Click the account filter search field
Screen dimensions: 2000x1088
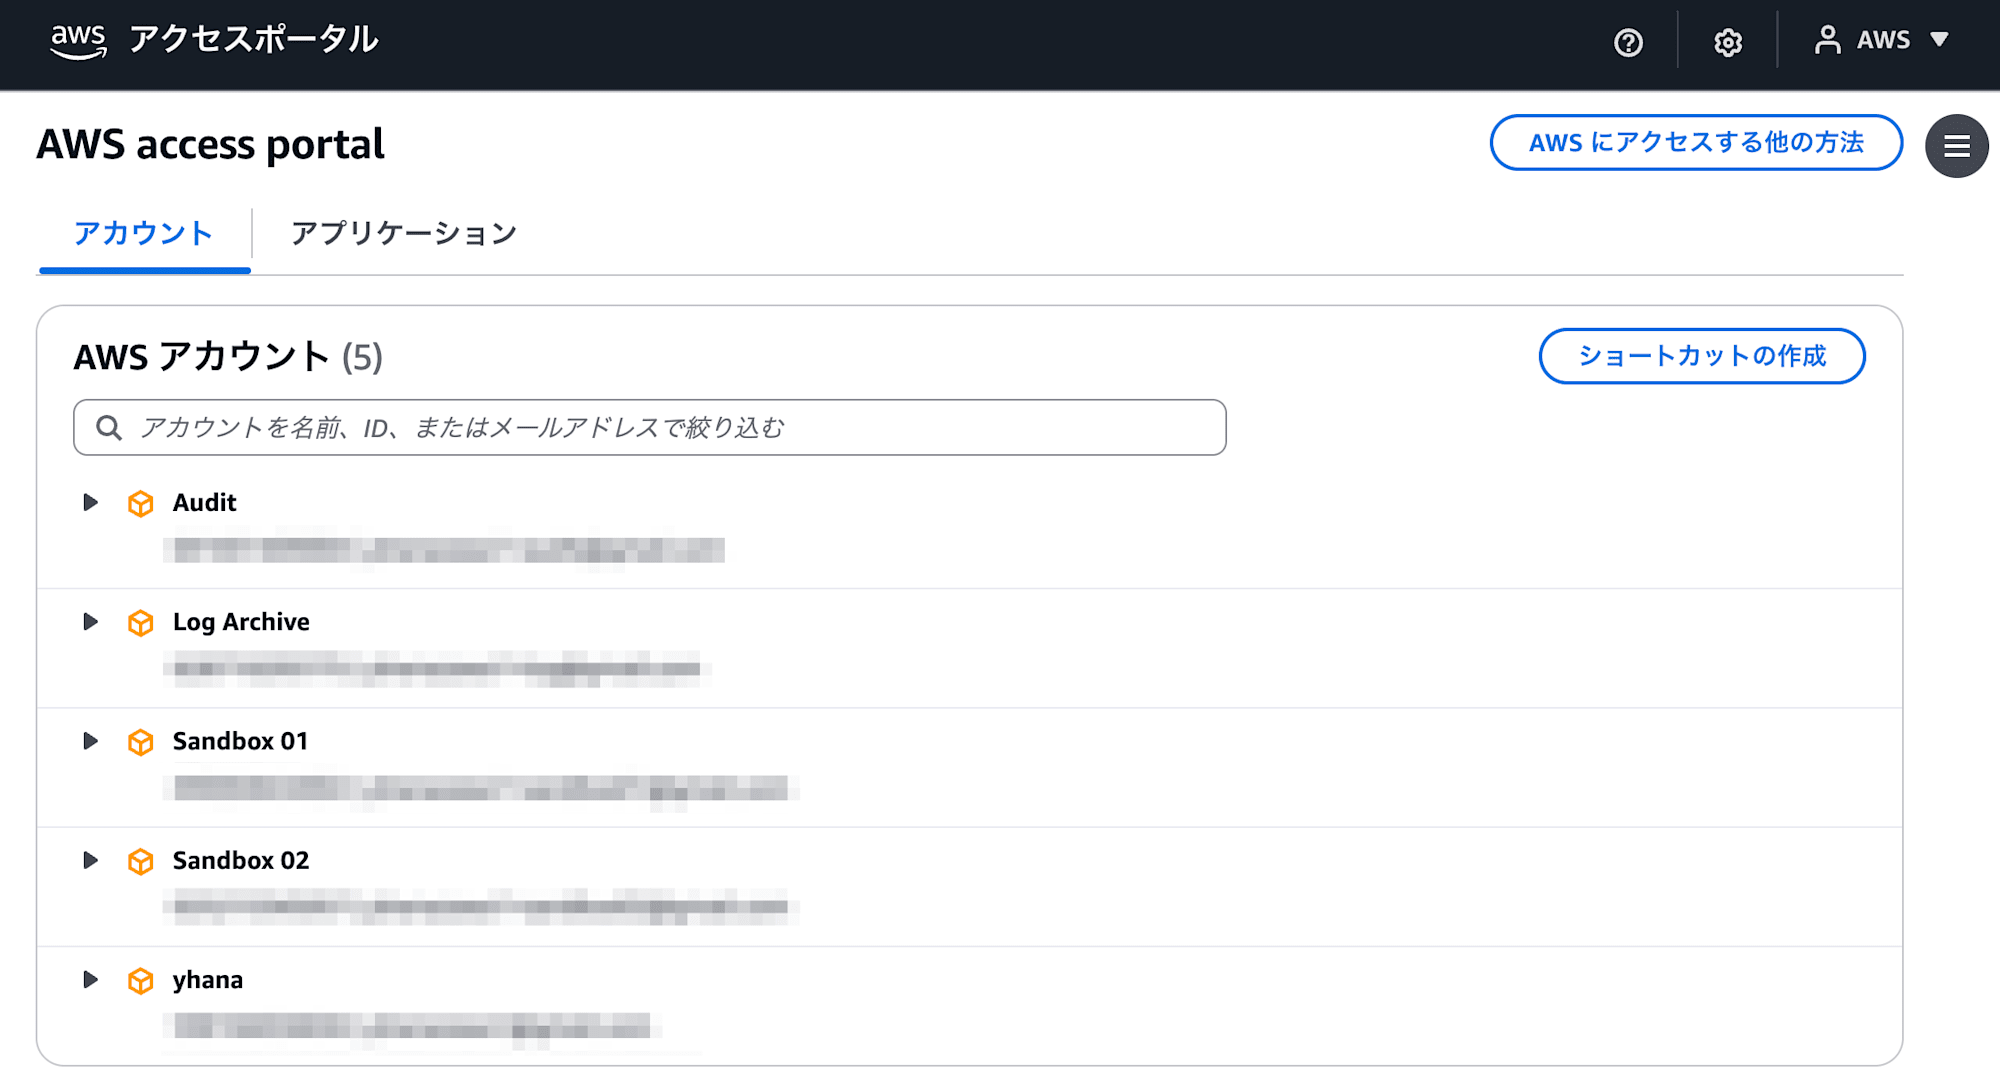tap(650, 427)
